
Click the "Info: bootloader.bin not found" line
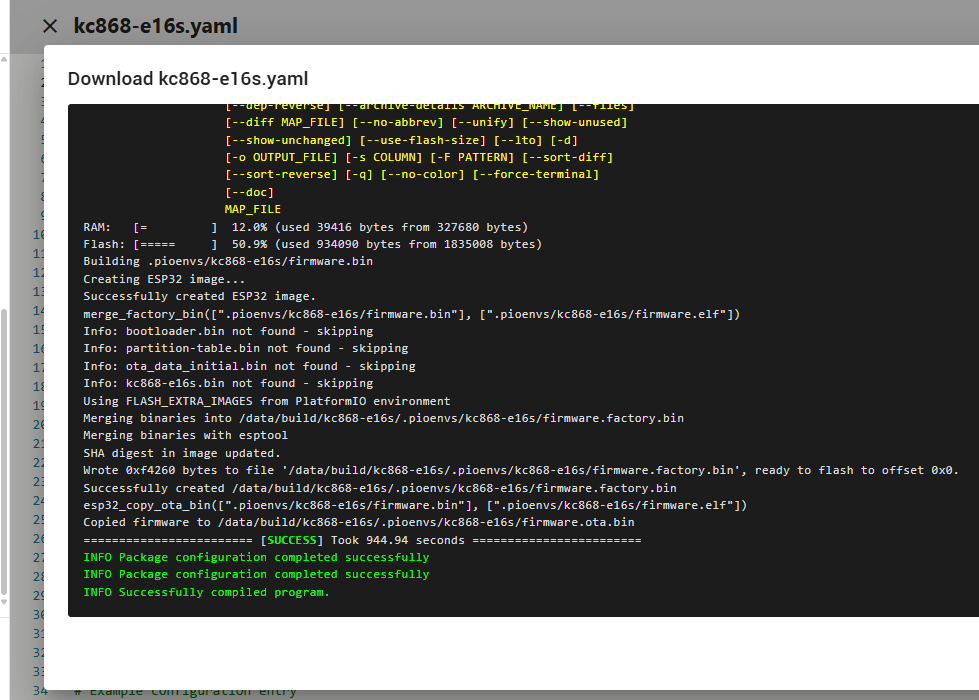point(228,331)
